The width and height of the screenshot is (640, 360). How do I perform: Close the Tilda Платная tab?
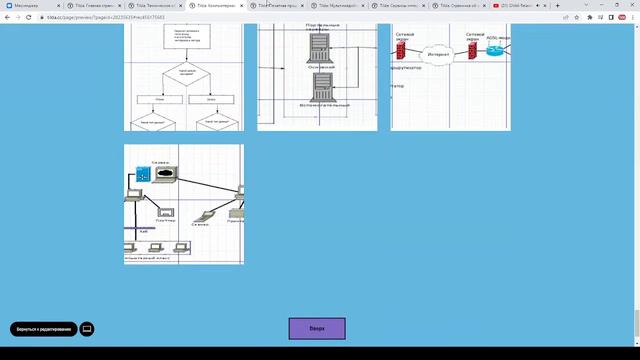tap(302, 6)
